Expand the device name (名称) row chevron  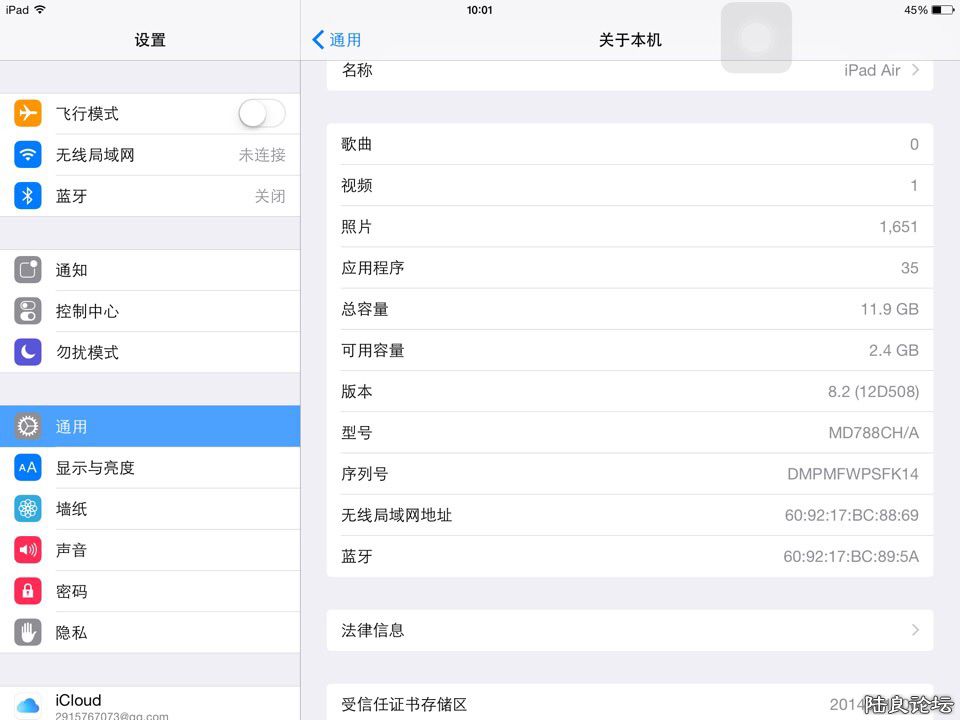[x=915, y=70]
